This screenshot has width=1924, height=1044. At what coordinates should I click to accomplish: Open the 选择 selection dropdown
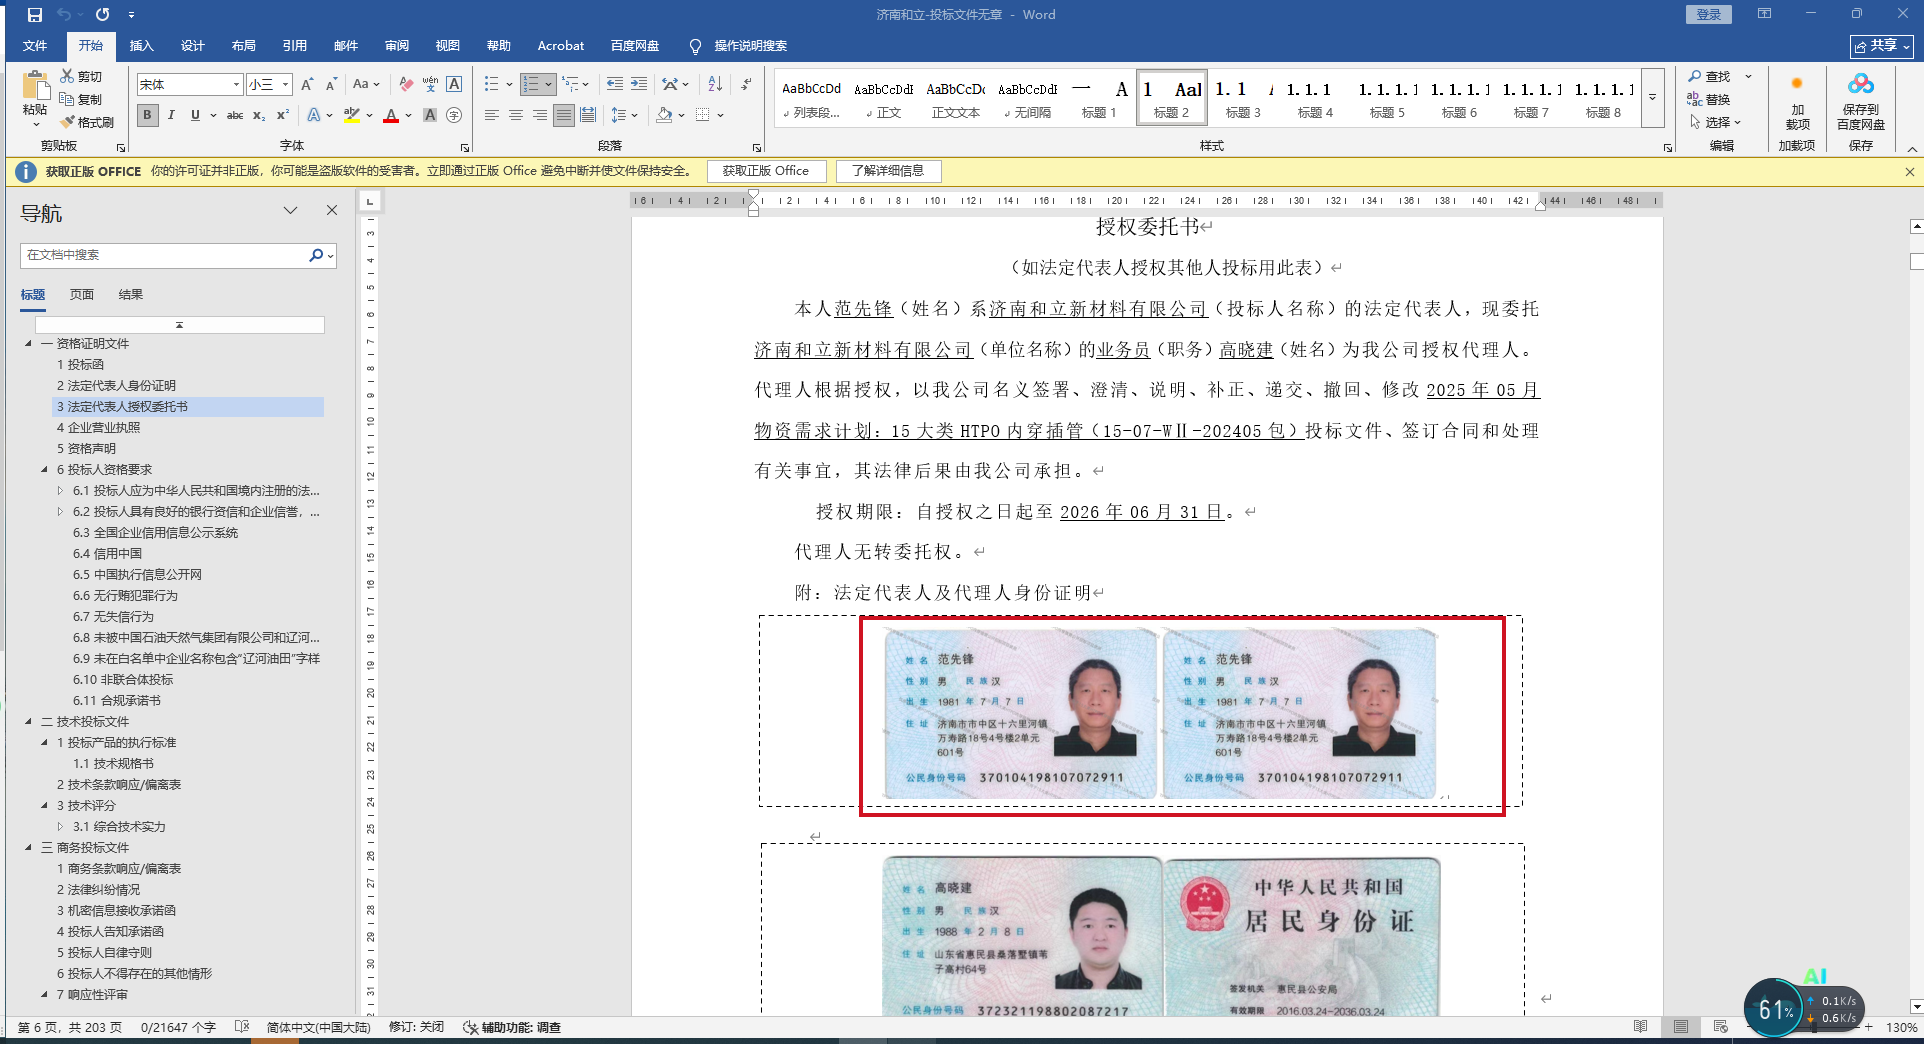click(x=1716, y=122)
